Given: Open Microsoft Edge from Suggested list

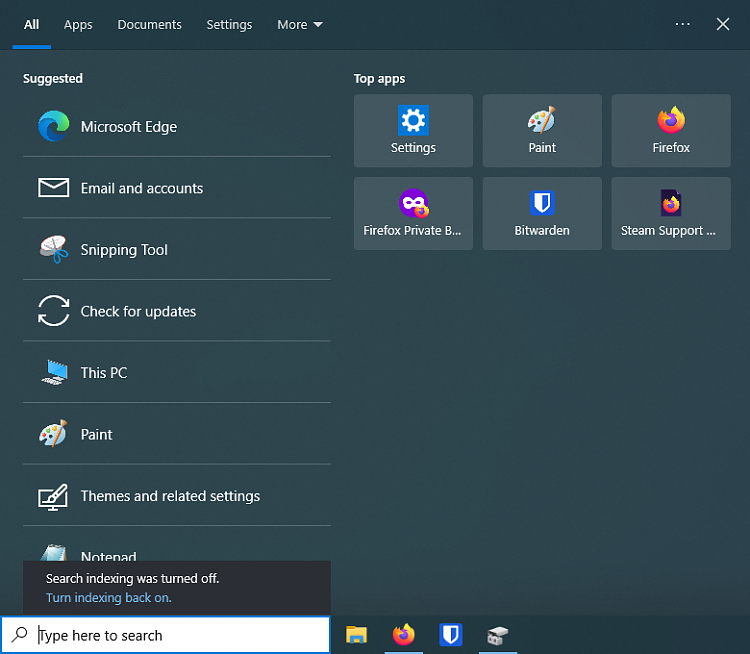Looking at the screenshot, I should pyautogui.click(x=176, y=127).
